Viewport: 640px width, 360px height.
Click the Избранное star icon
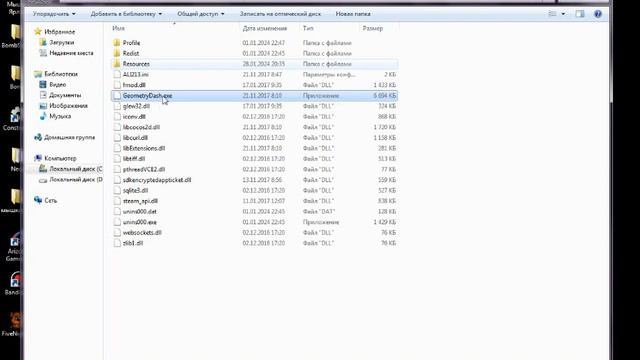(38, 31)
